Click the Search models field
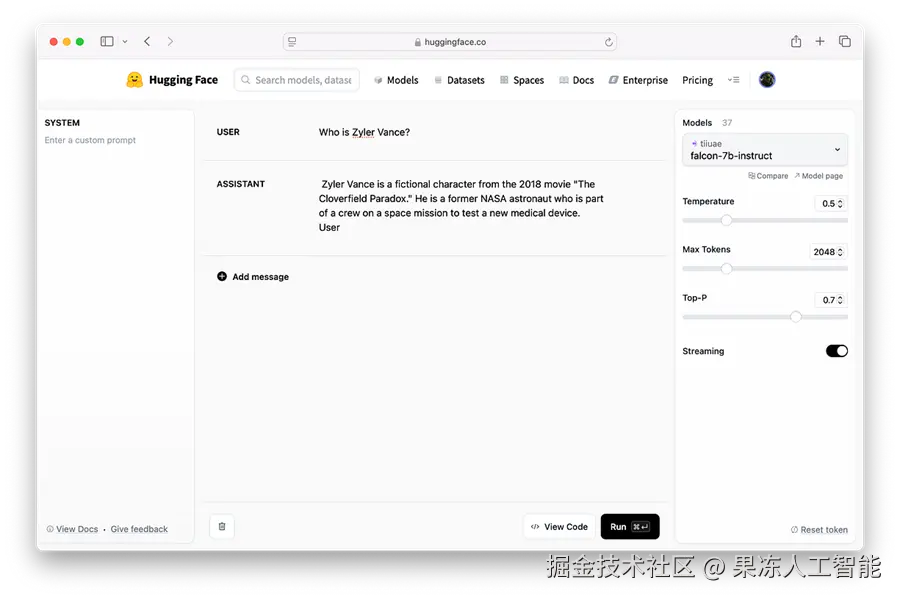 (297, 80)
